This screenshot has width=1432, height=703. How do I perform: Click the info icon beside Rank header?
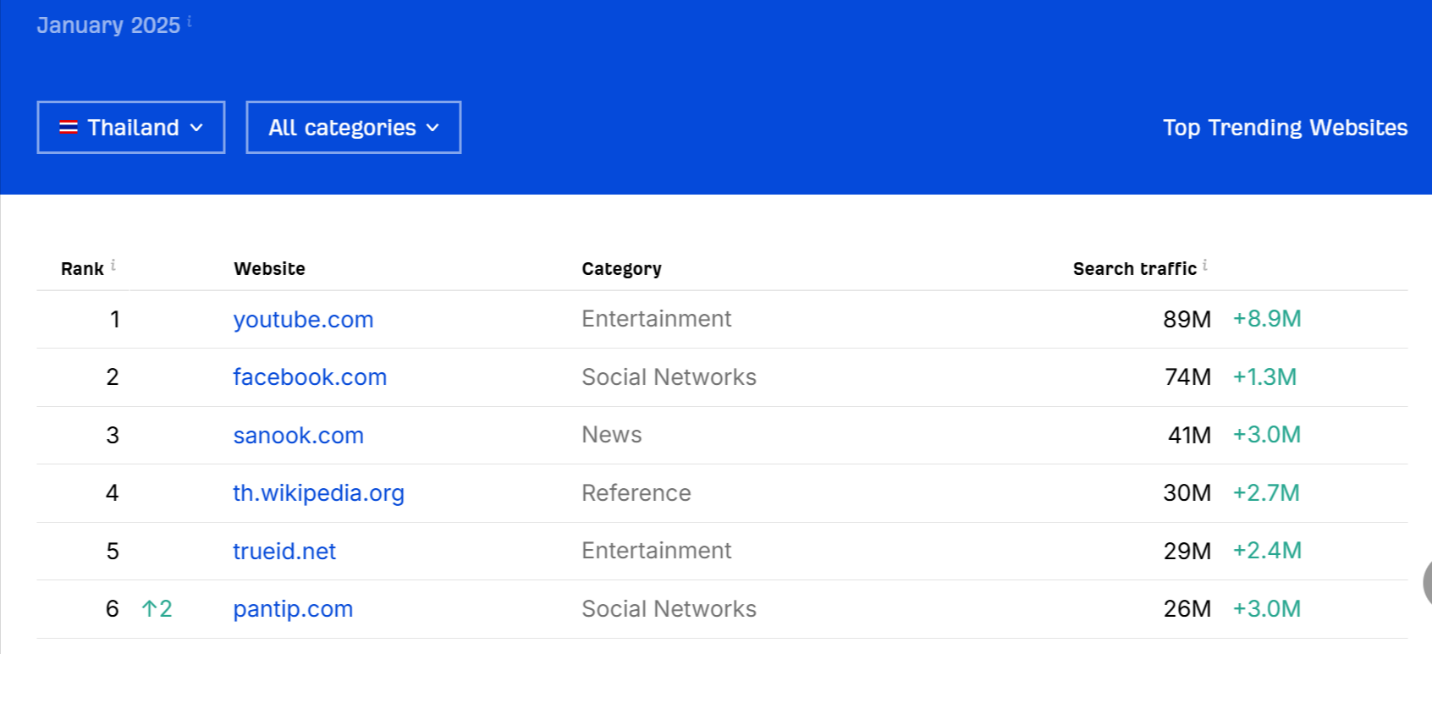pos(113,265)
